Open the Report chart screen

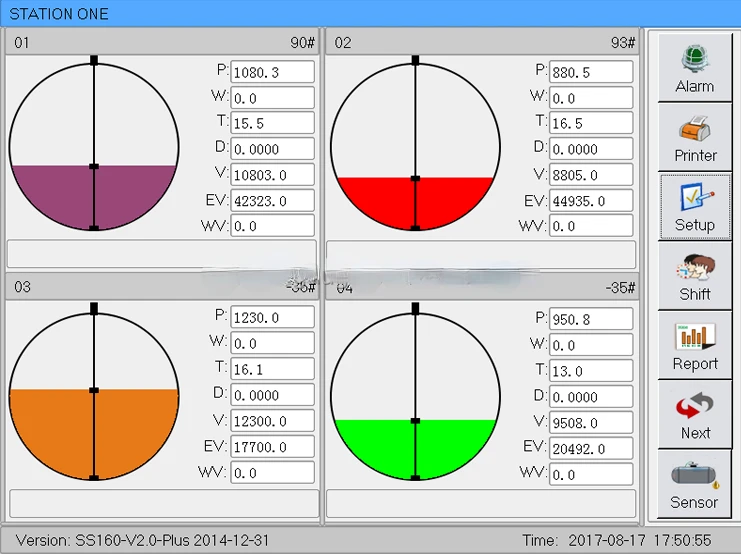click(694, 346)
